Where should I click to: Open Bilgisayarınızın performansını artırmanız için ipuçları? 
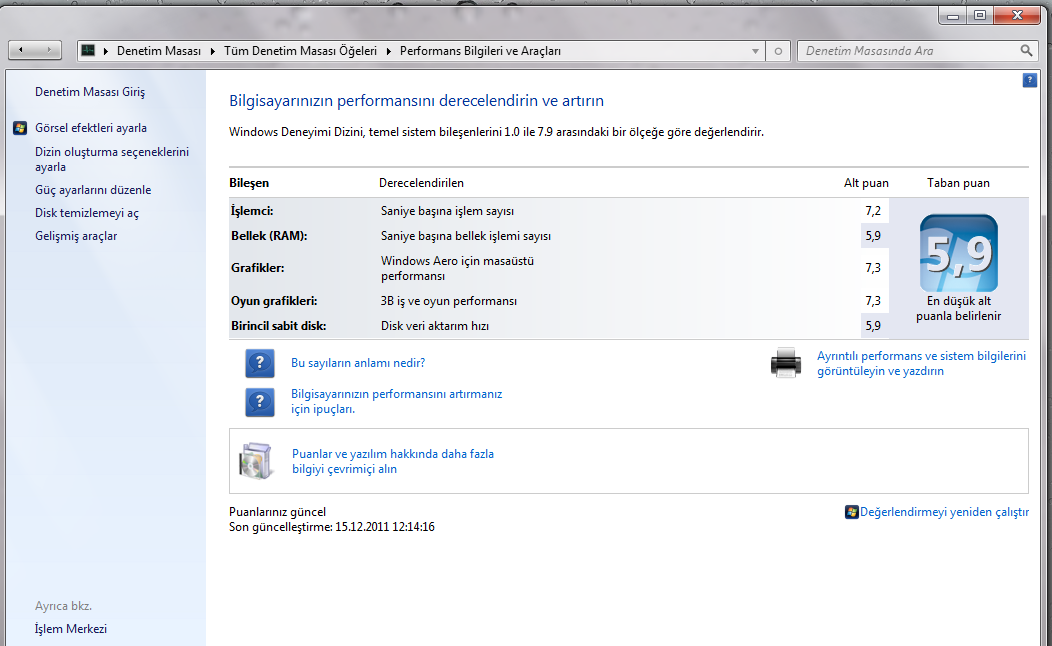pyautogui.click(x=397, y=401)
